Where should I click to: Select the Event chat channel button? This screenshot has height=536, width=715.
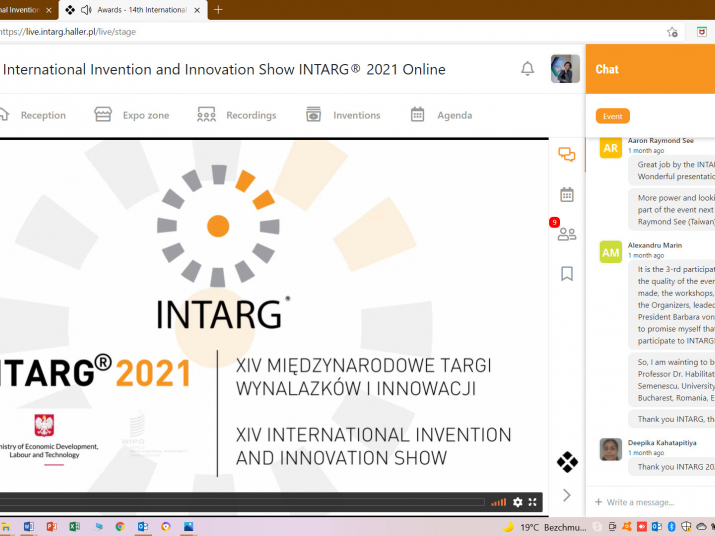(612, 116)
